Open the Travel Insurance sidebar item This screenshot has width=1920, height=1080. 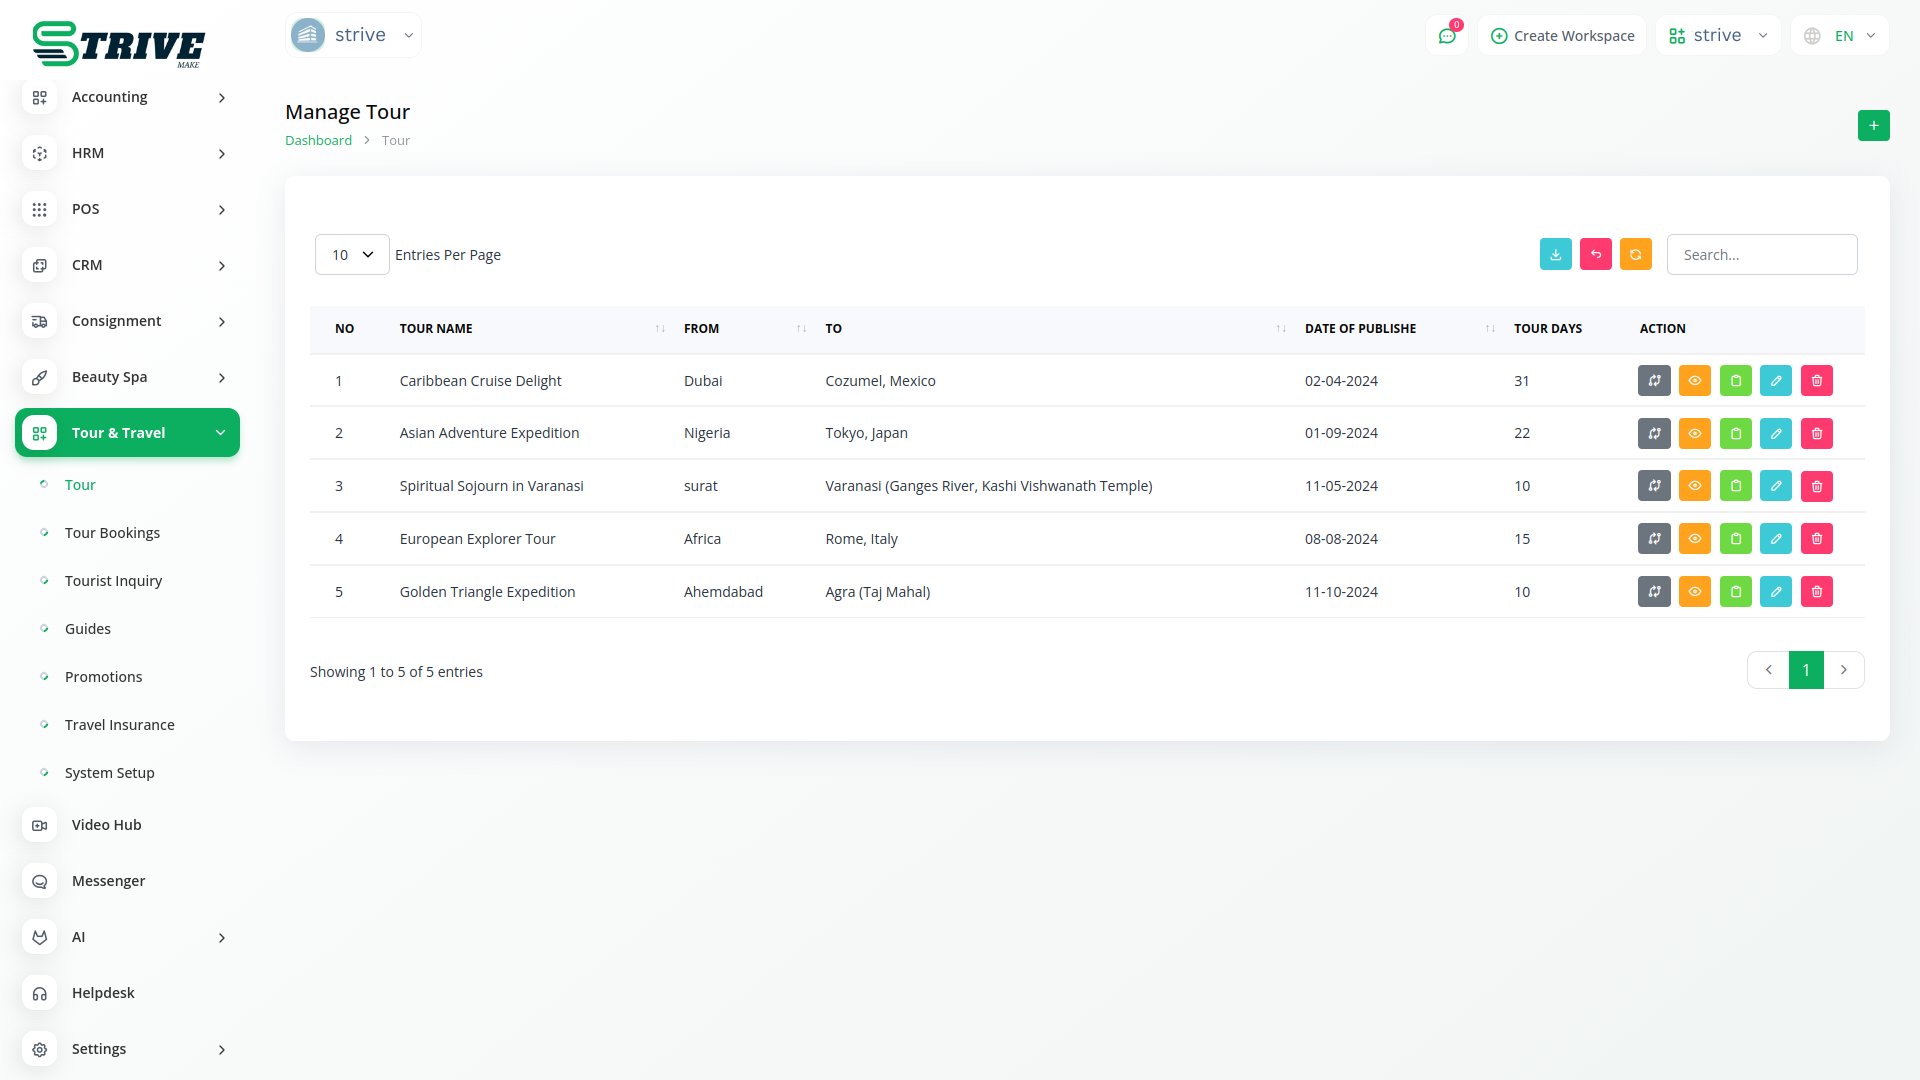tap(119, 725)
